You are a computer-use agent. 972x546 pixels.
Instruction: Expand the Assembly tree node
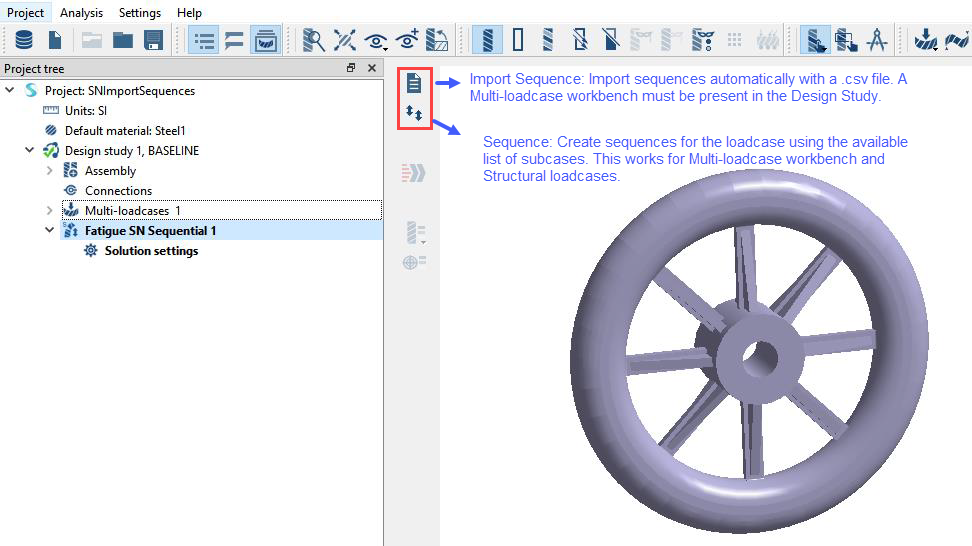(x=50, y=171)
